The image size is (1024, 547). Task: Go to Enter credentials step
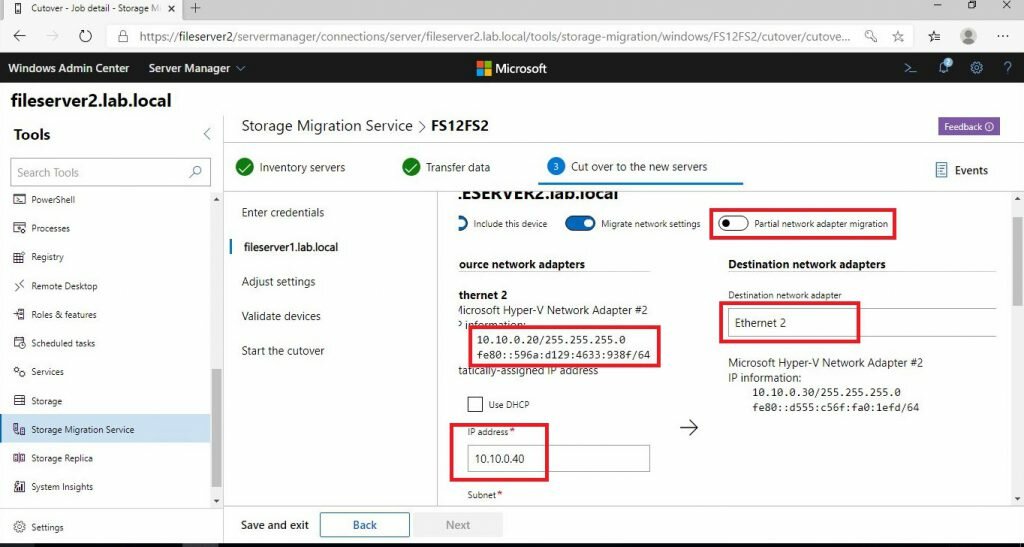283,213
